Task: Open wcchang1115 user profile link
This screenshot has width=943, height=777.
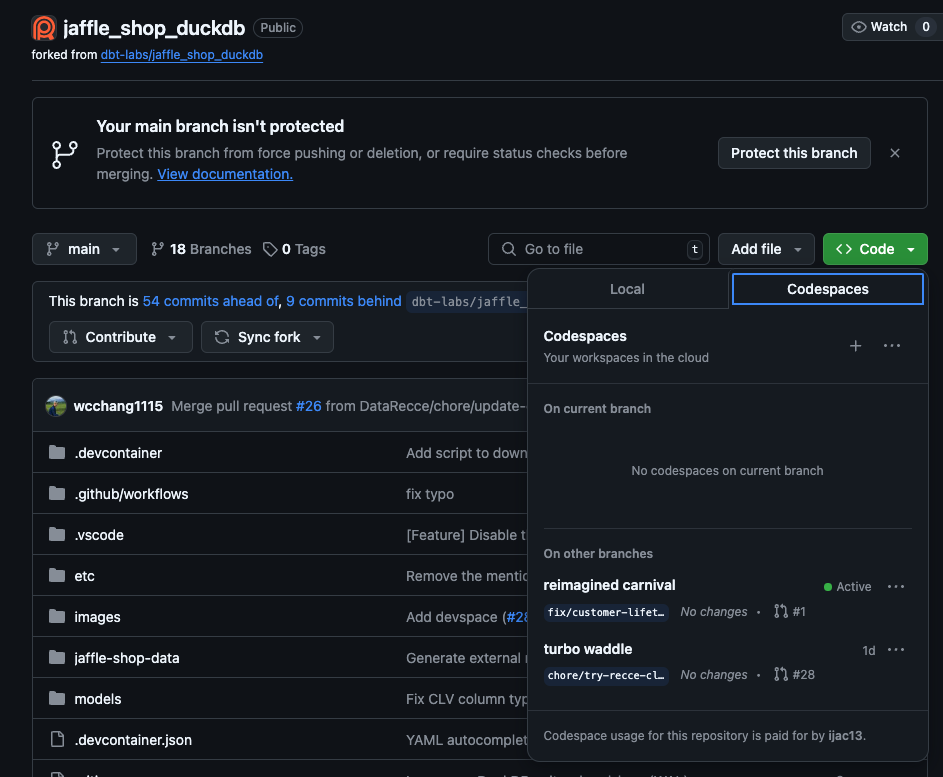Action: [x=118, y=407]
